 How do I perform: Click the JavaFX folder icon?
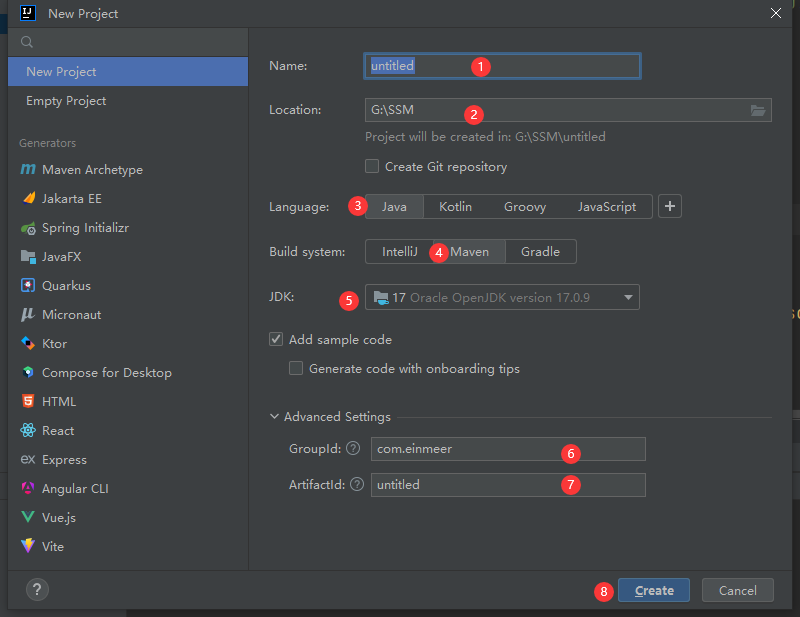[x=28, y=256]
